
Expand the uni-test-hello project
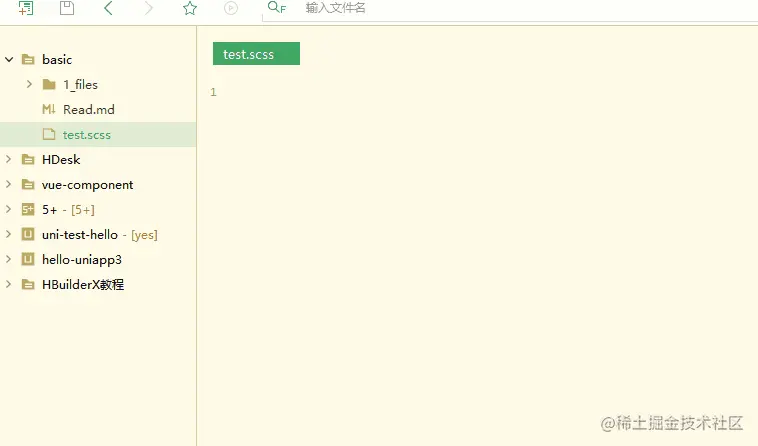coord(8,234)
